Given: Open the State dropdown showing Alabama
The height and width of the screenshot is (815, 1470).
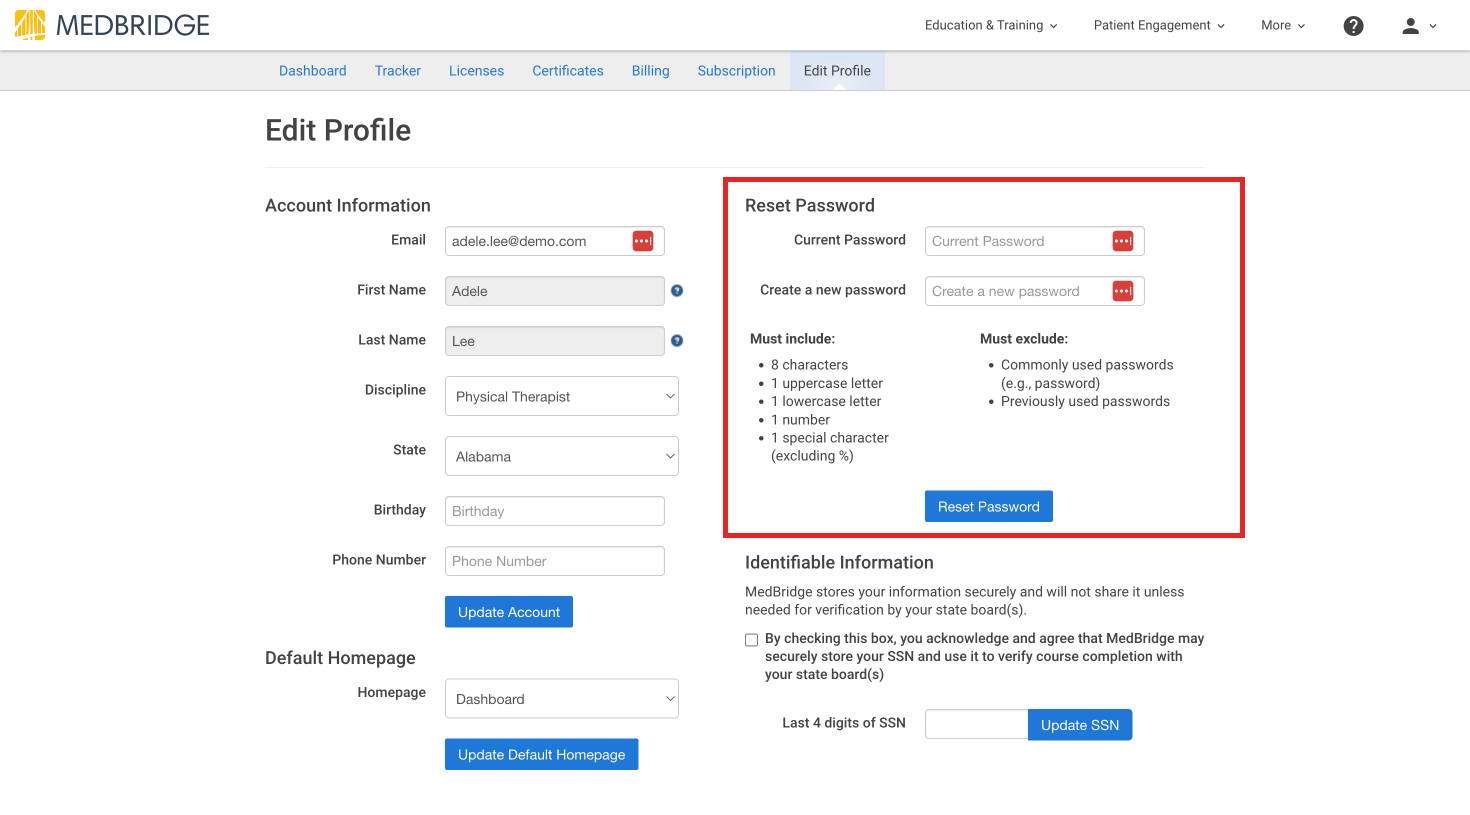Looking at the screenshot, I should (x=561, y=456).
